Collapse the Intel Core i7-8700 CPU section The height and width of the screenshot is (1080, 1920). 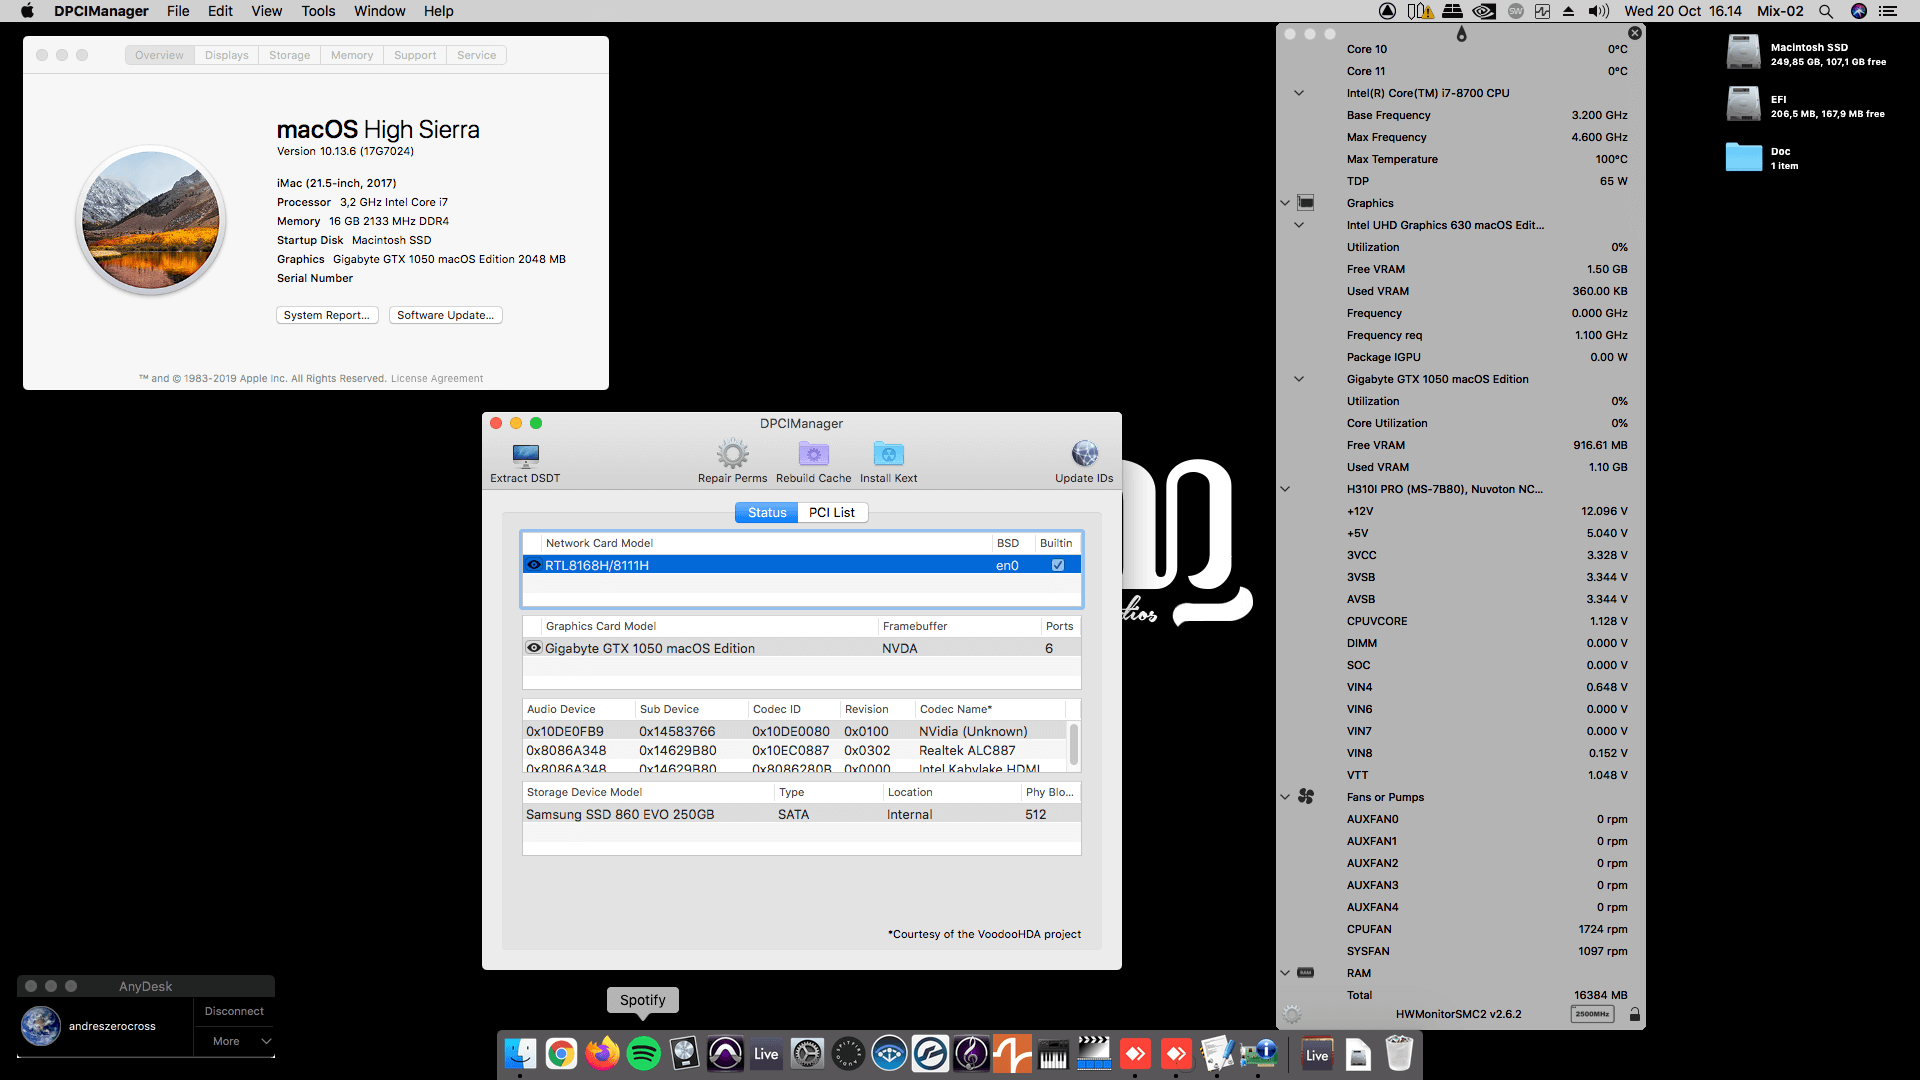[x=1299, y=93]
